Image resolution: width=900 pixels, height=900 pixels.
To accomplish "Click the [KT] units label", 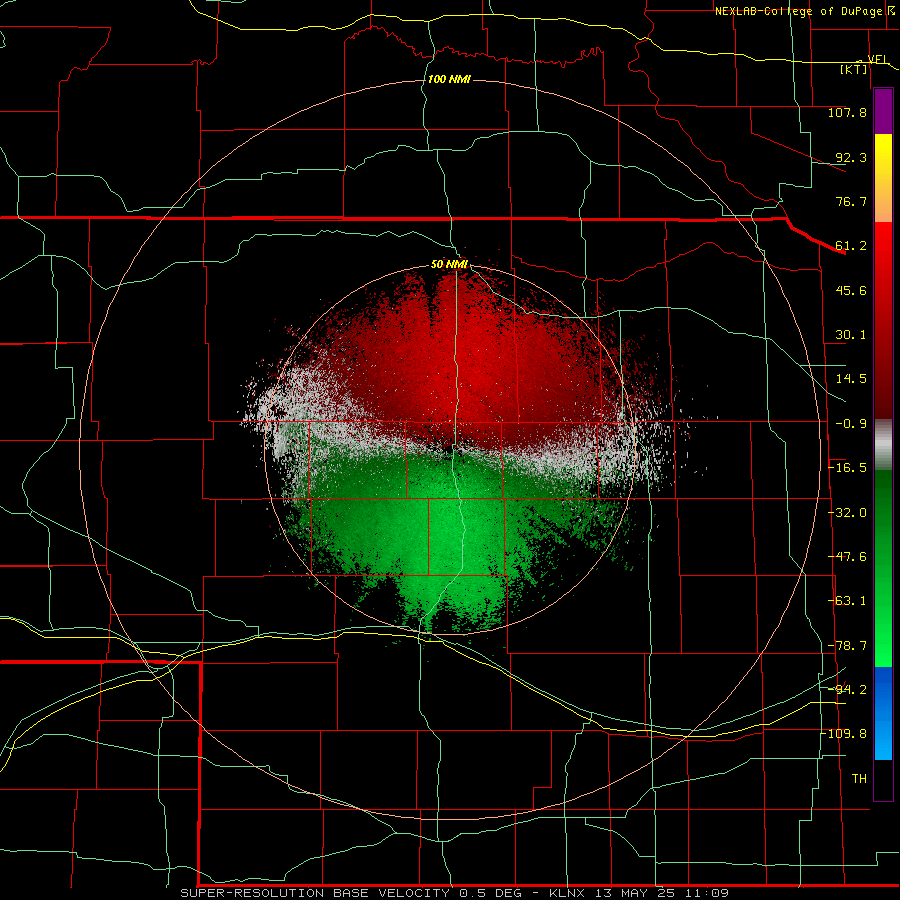I will pyautogui.click(x=853, y=69).
